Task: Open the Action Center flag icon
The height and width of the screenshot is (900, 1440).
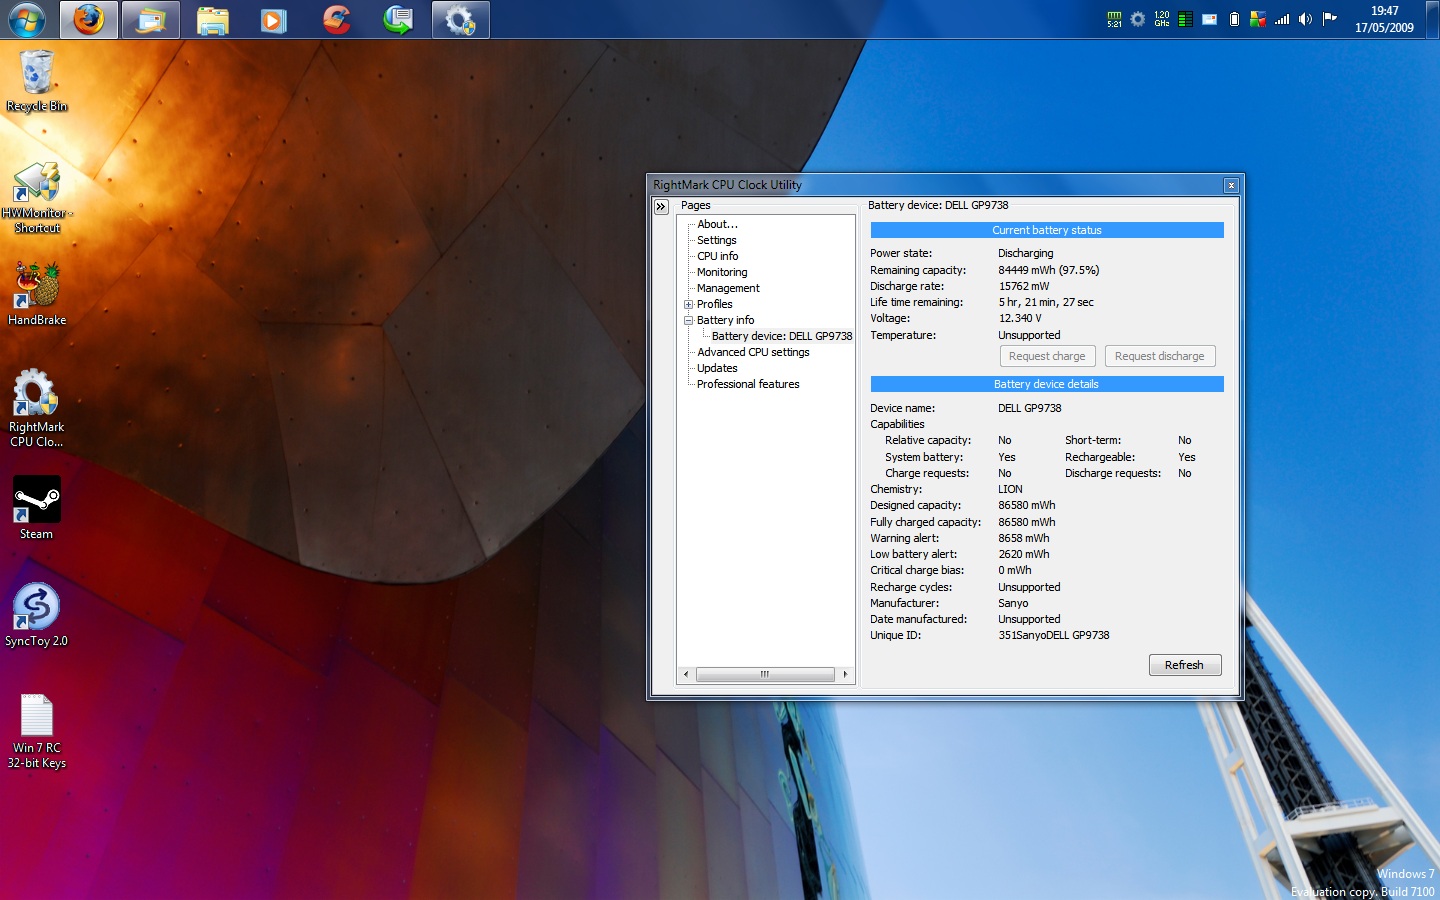Action: tap(1330, 19)
